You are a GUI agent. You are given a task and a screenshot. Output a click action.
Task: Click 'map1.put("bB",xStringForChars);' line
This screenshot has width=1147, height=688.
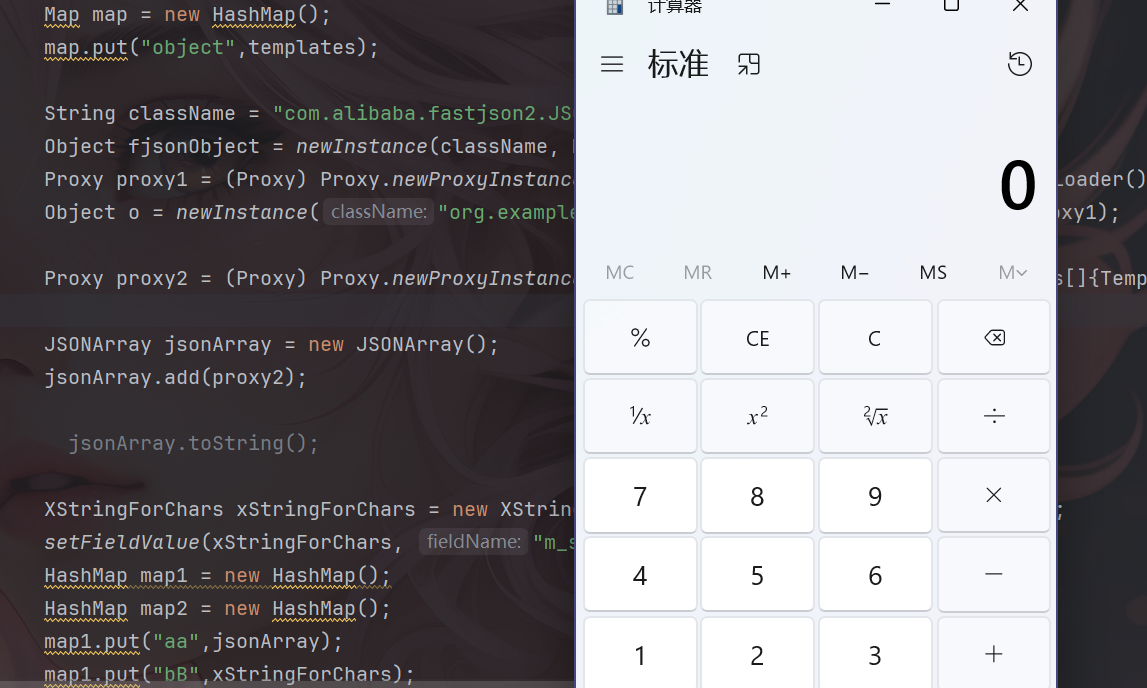pyautogui.click(x=229, y=673)
